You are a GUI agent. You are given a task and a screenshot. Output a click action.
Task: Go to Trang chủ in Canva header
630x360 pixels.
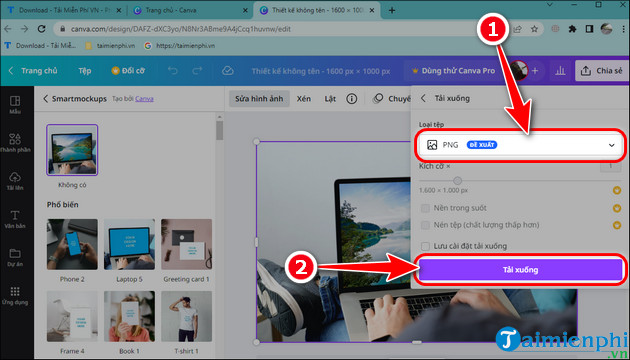click(x=39, y=71)
